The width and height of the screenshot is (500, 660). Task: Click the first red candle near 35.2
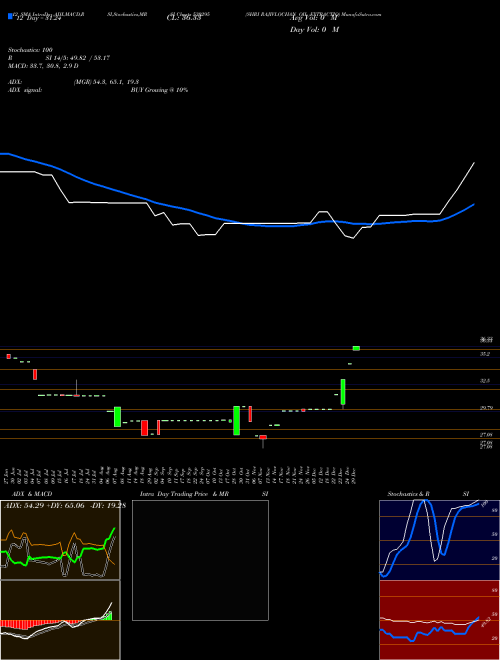[8, 357]
